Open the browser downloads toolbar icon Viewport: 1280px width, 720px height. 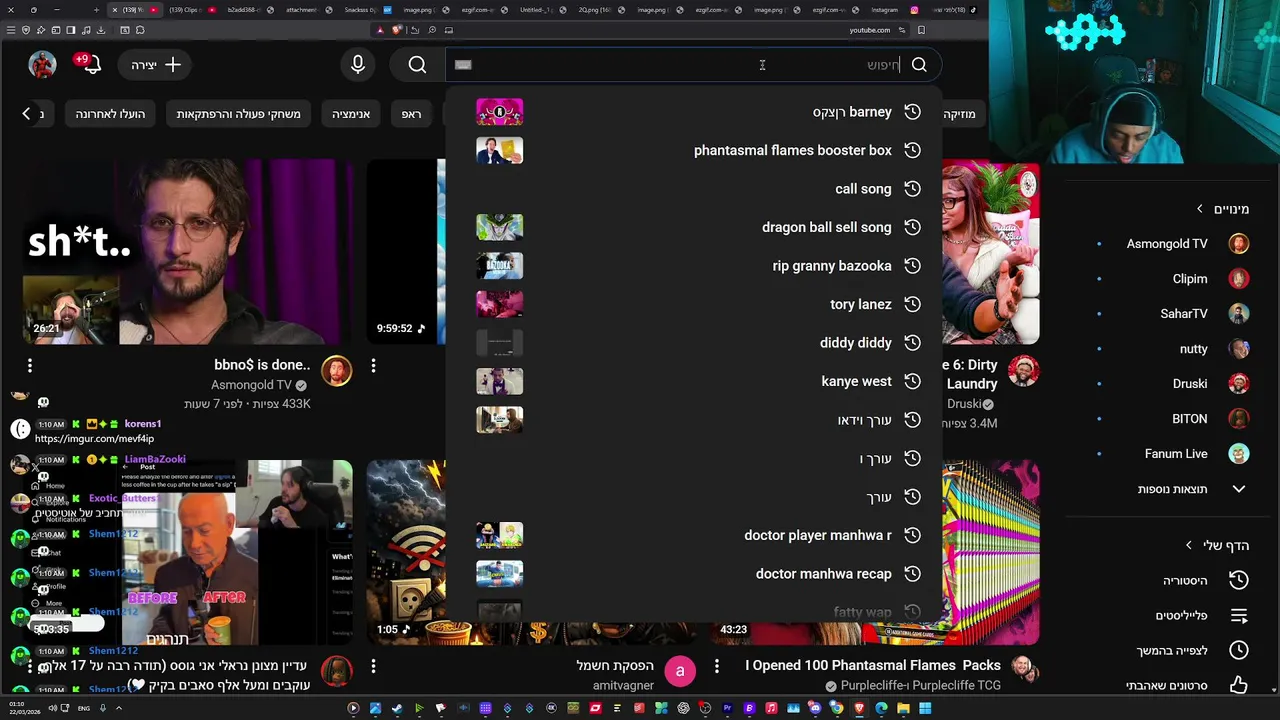click(101, 30)
